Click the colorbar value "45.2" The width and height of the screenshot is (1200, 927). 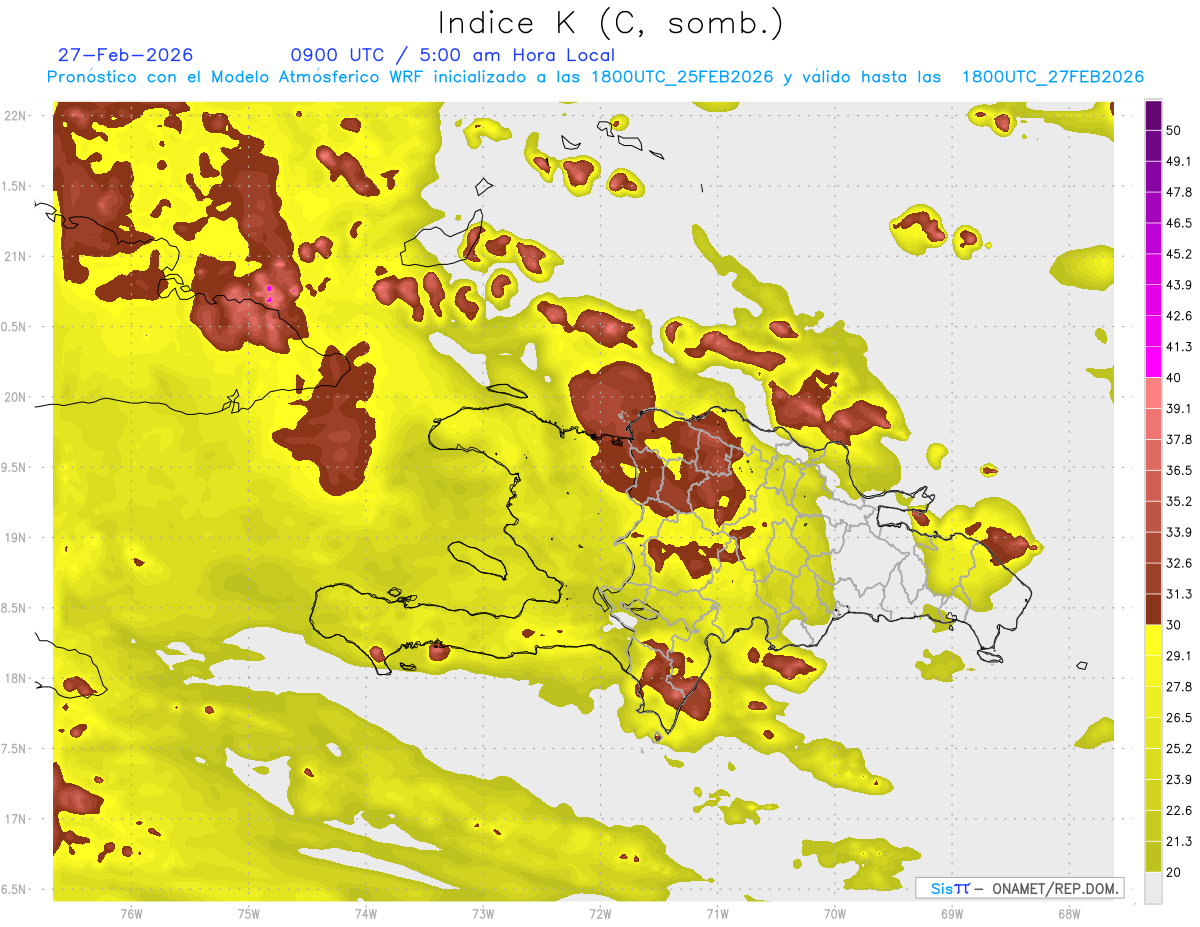pos(1179,254)
